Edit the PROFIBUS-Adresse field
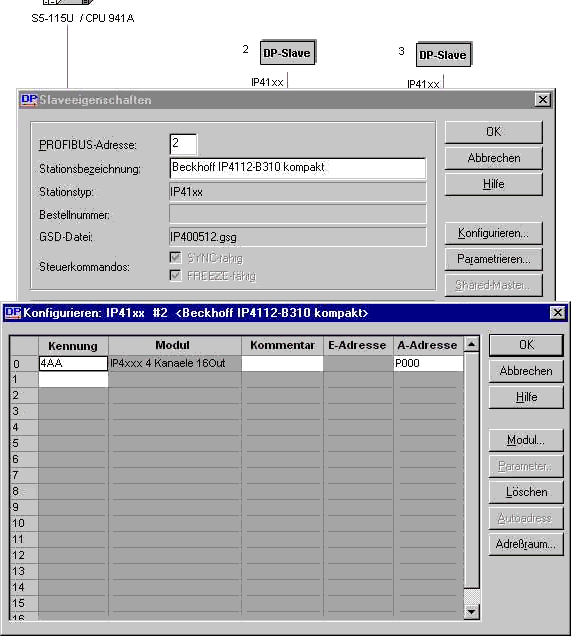 click(x=183, y=144)
